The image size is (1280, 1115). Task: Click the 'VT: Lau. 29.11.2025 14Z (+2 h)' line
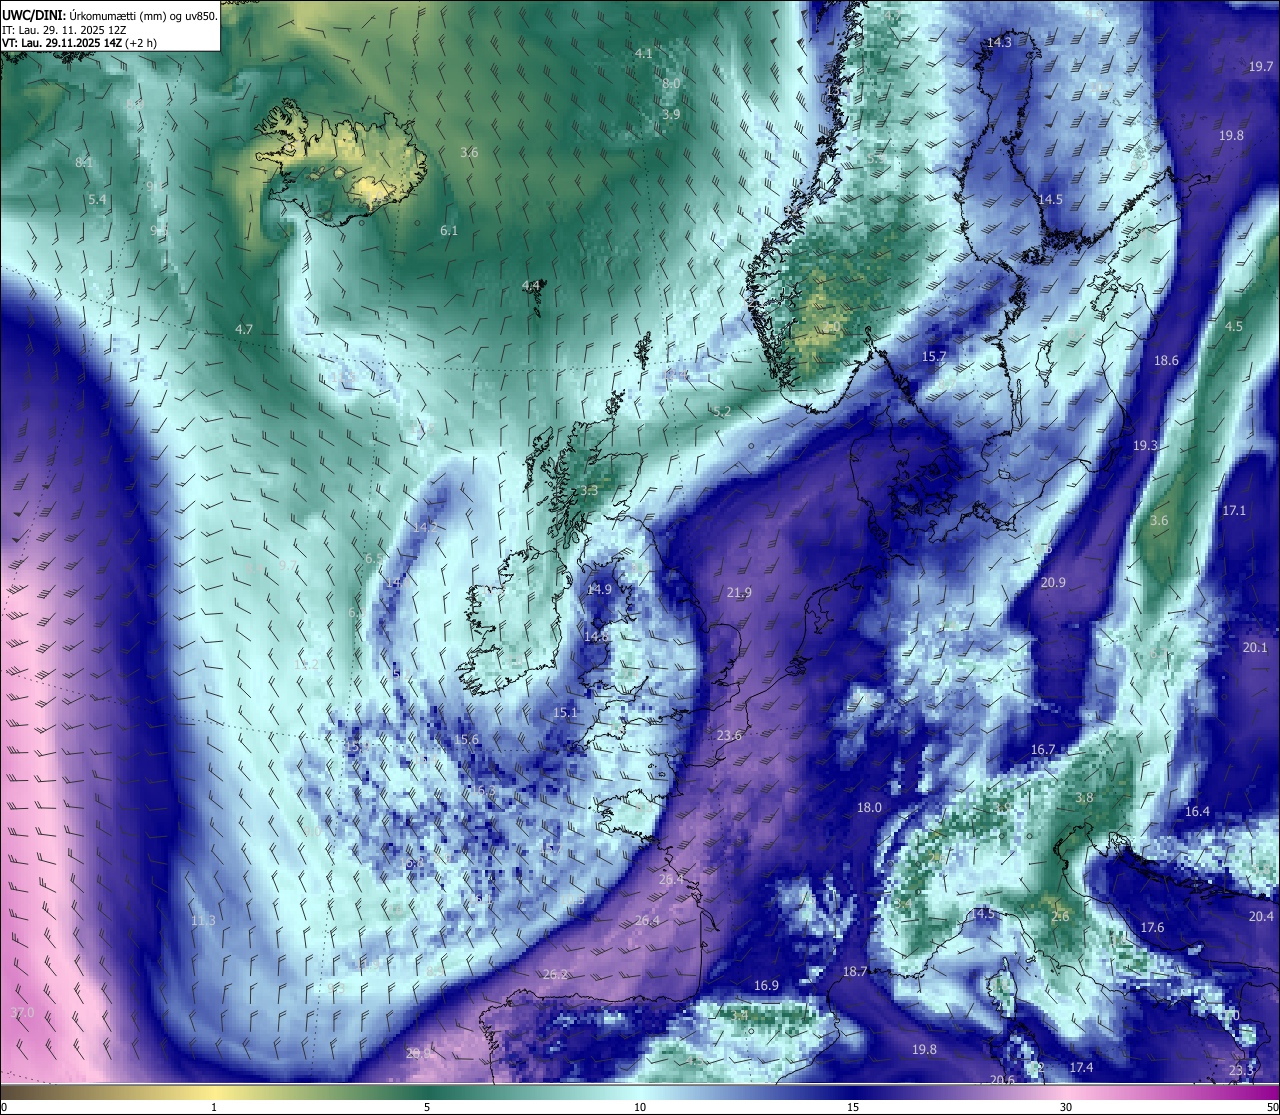79,43
